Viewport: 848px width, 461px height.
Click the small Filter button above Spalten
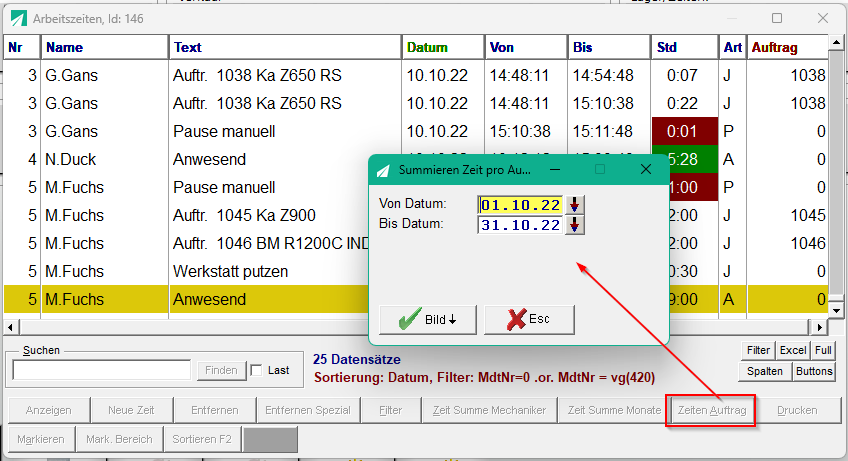[x=758, y=351]
